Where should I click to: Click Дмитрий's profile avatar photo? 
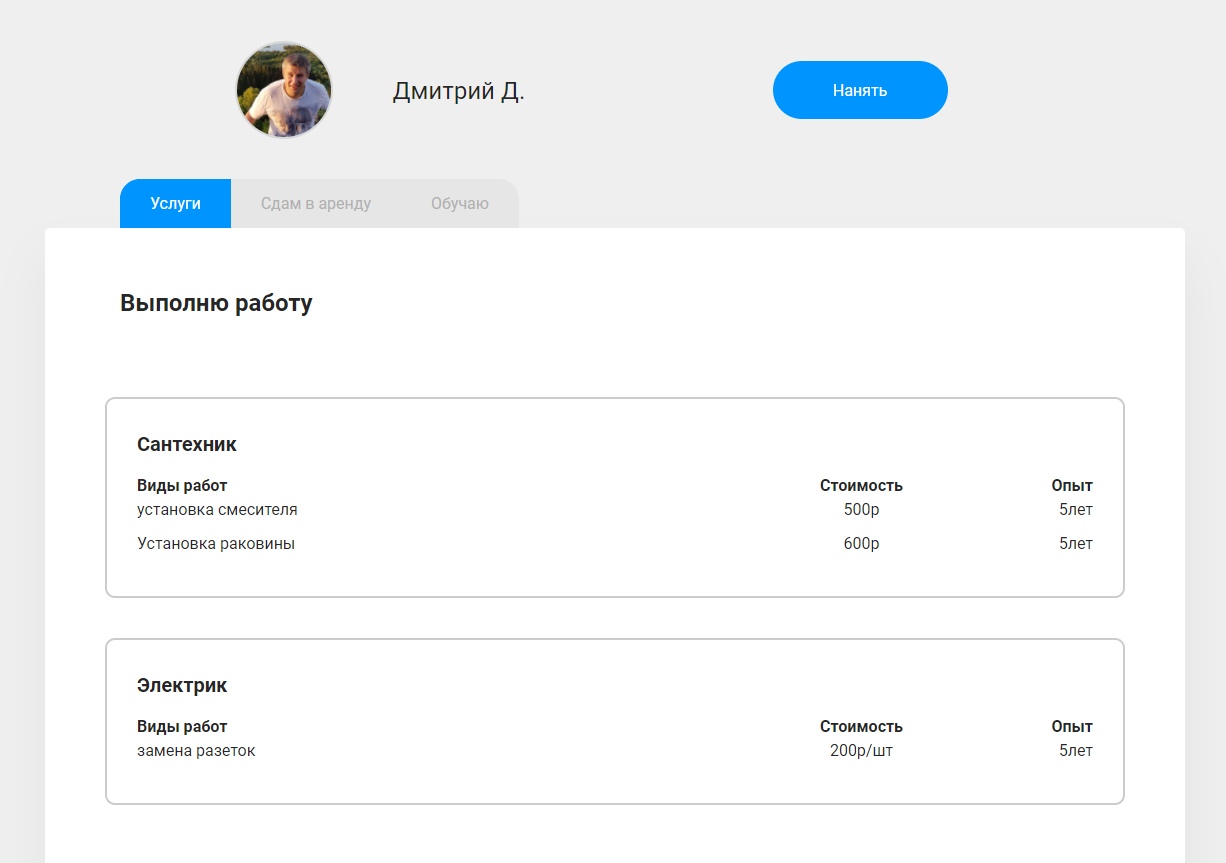click(284, 90)
